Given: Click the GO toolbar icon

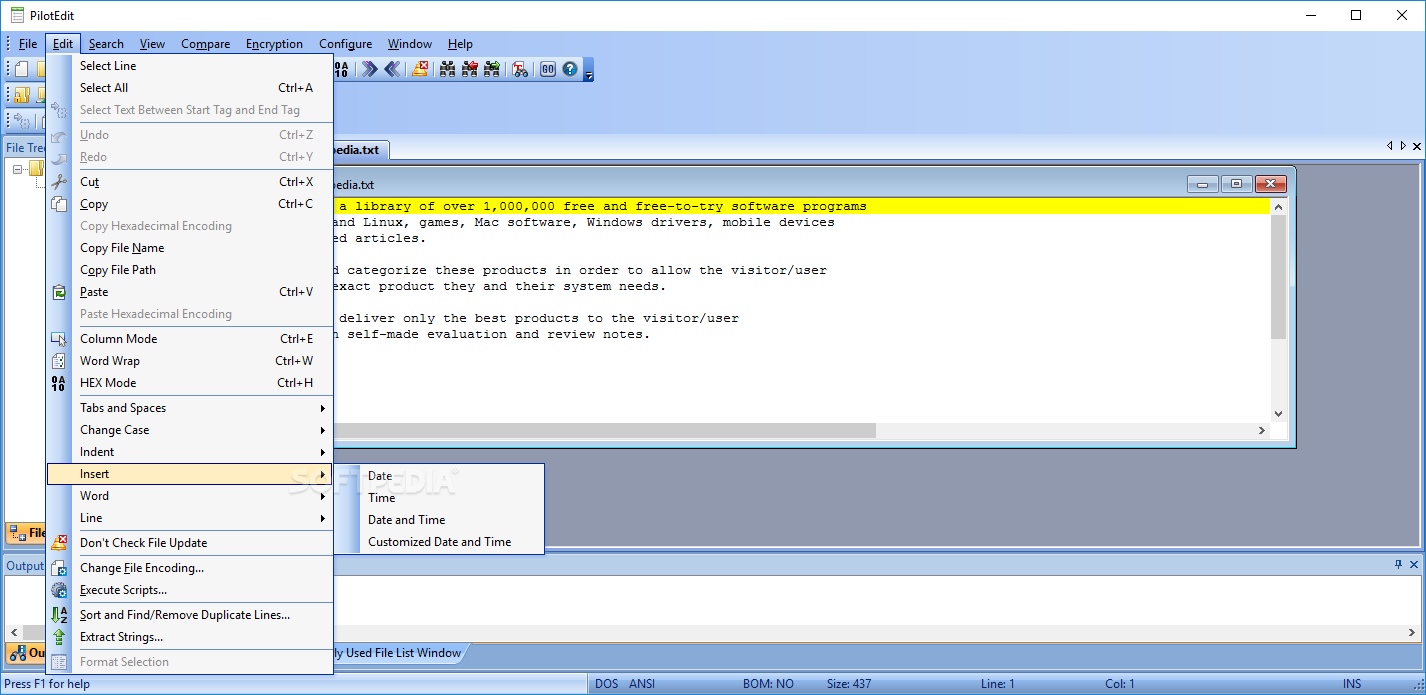Looking at the screenshot, I should [x=548, y=69].
